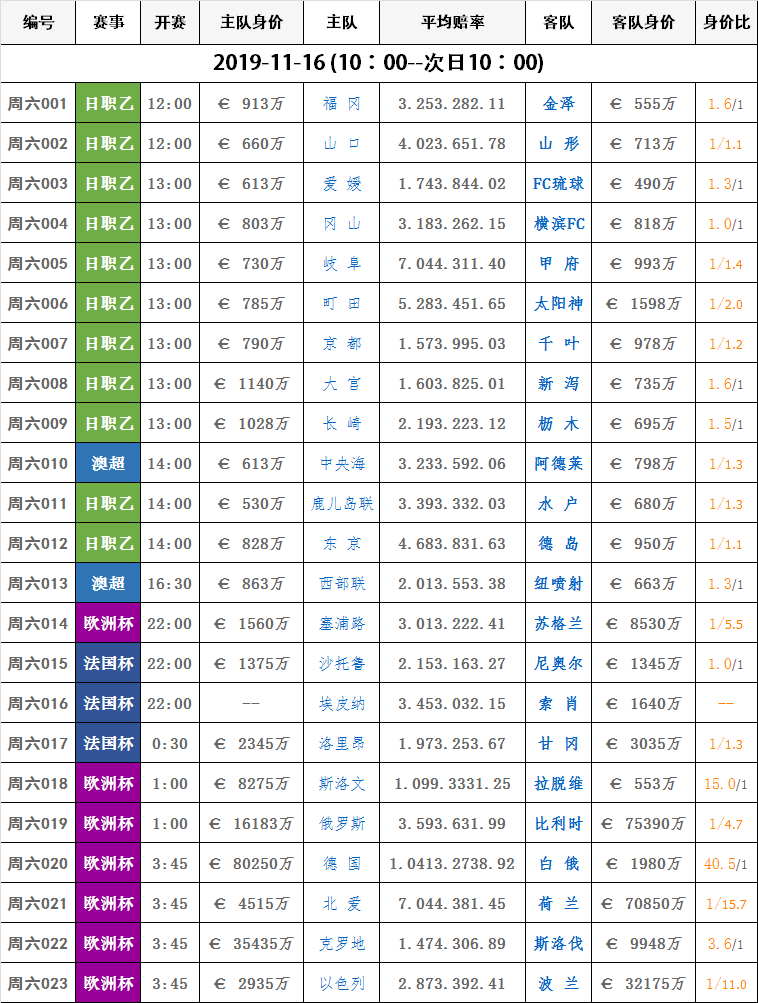Open away team 比利时 link
758x1003 pixels.
[559, 824]
